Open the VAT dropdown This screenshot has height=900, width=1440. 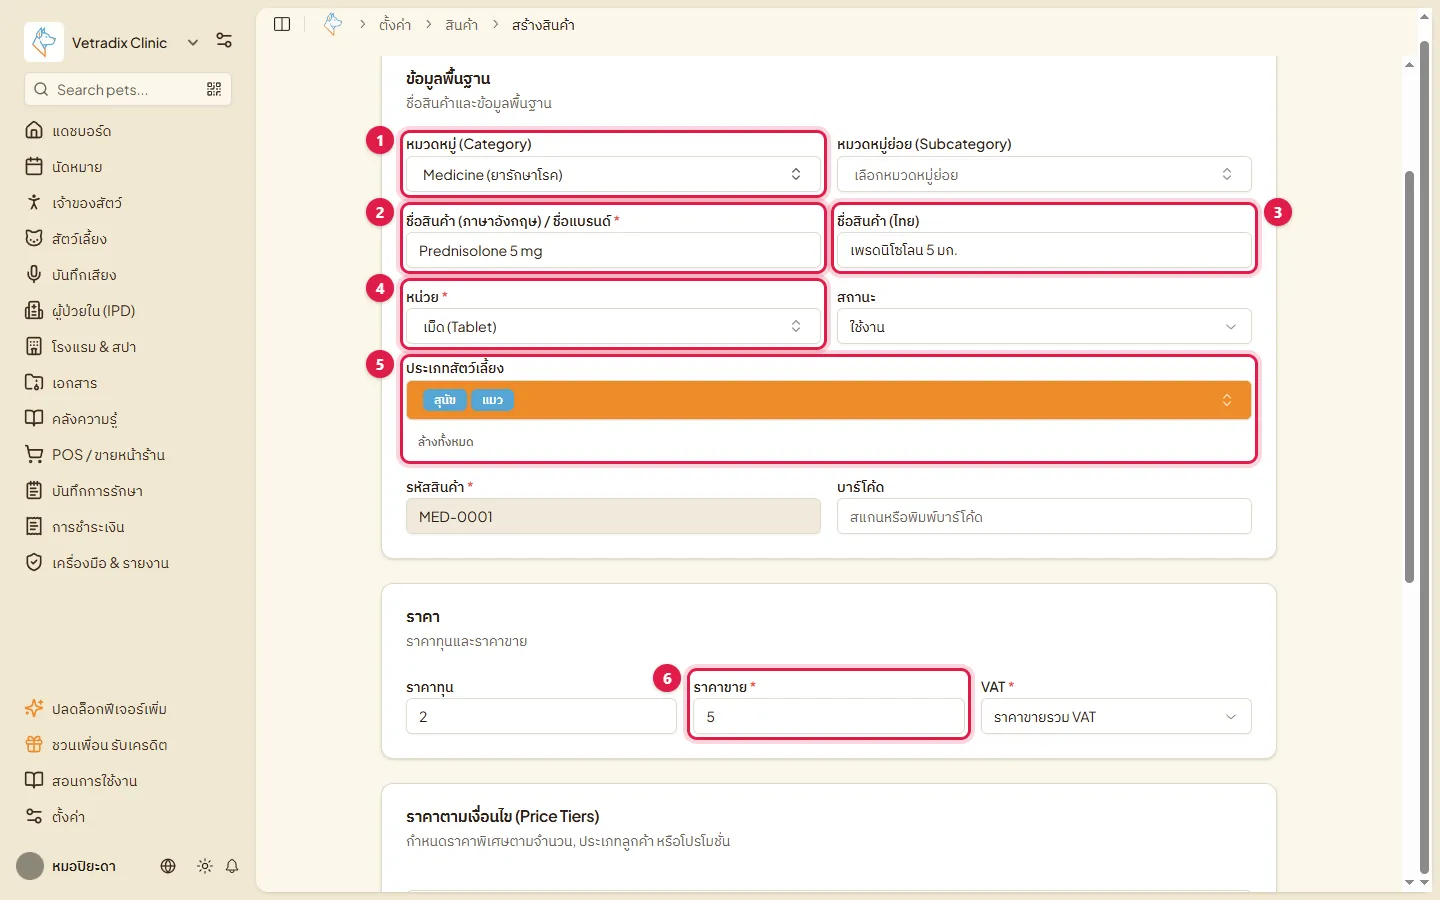click(x=1116, y=716)
